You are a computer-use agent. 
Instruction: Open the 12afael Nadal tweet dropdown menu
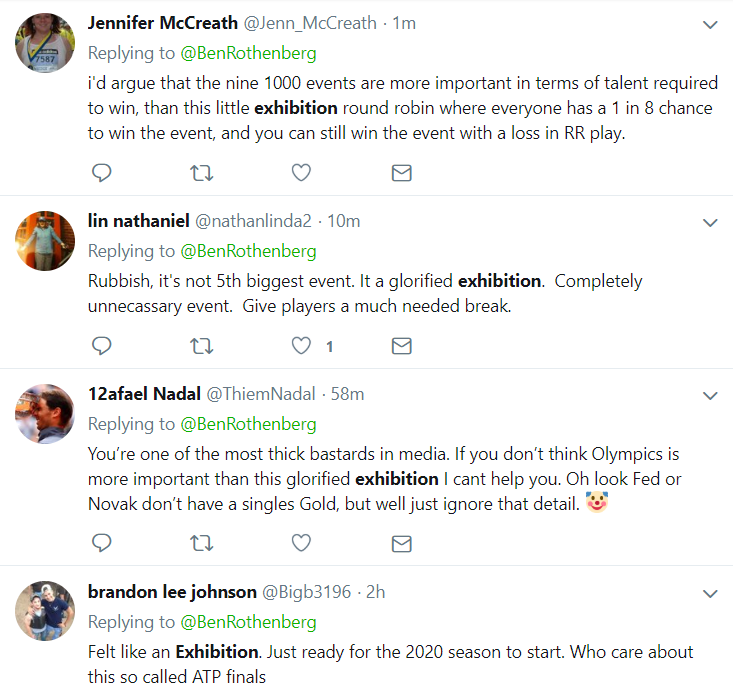pos(709,395)
